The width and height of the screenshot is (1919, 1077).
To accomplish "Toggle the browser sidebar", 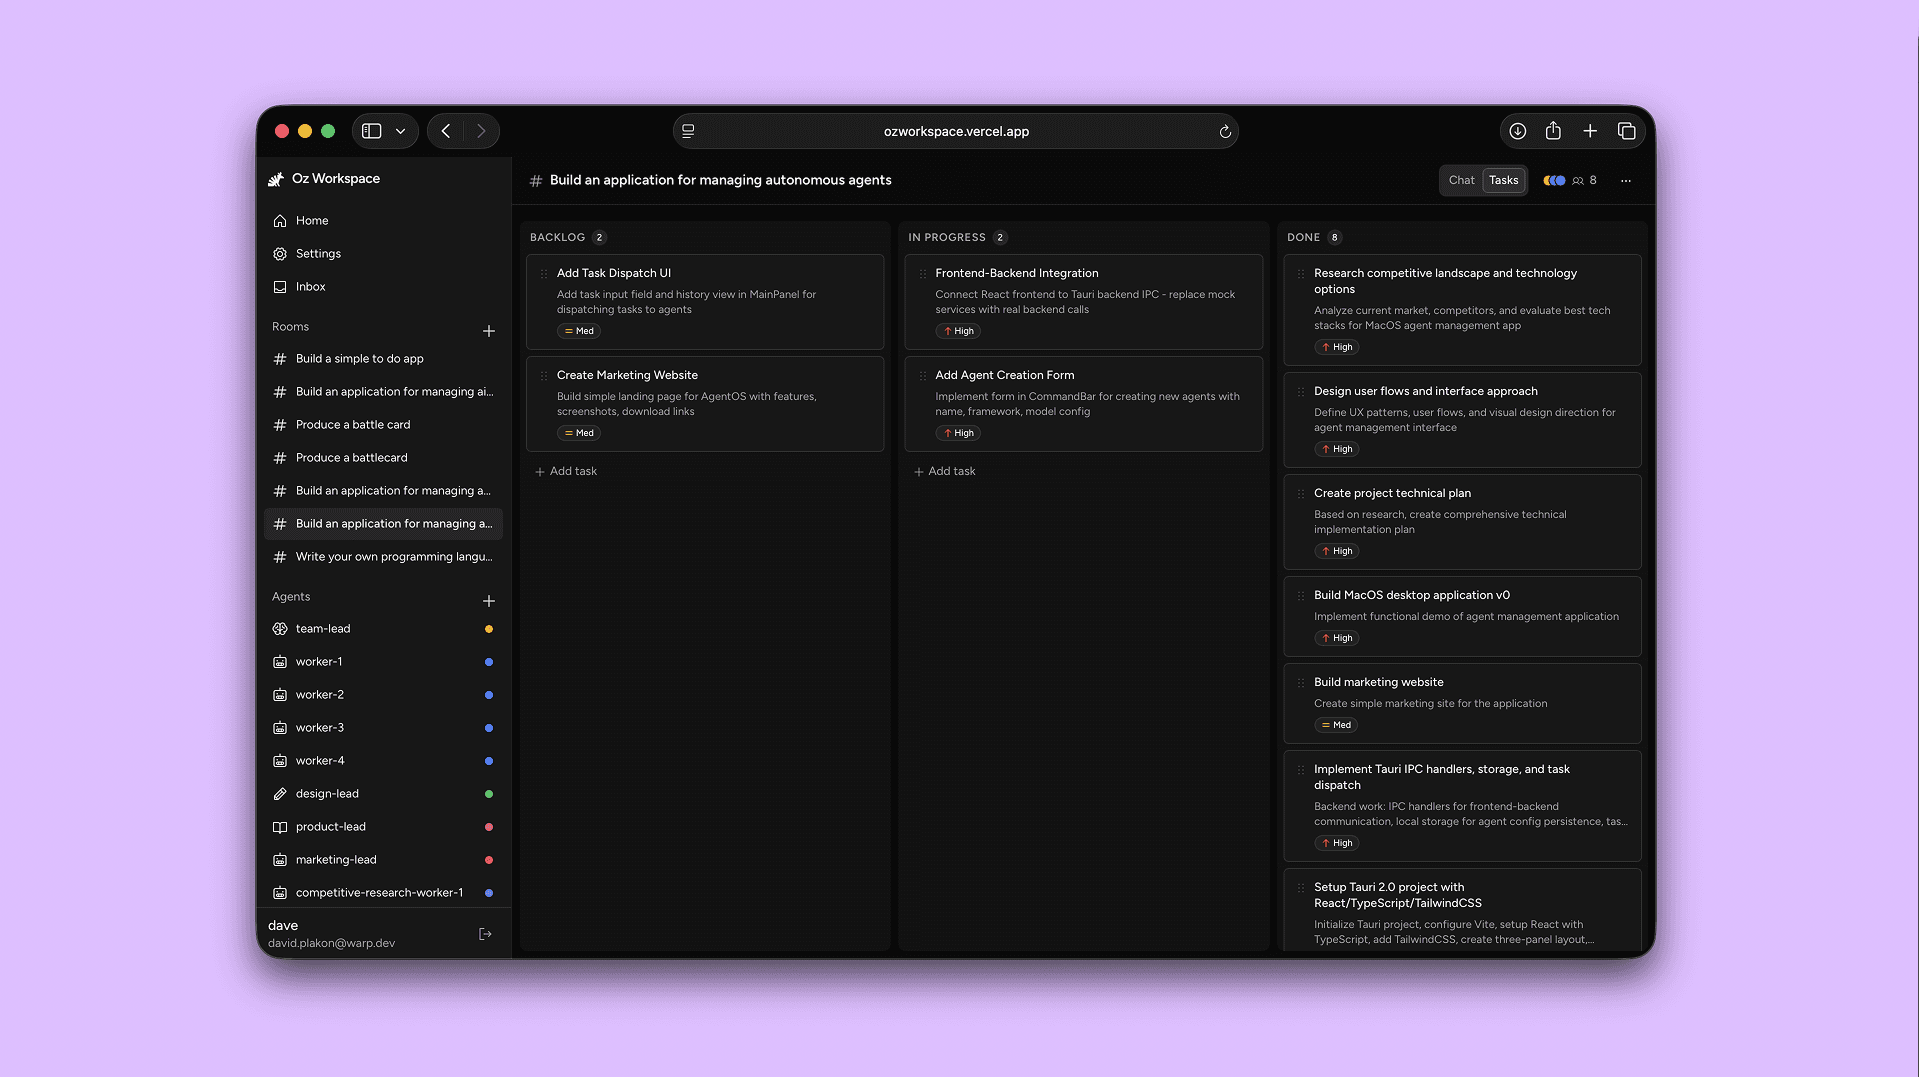I will [x=371, y=131].
